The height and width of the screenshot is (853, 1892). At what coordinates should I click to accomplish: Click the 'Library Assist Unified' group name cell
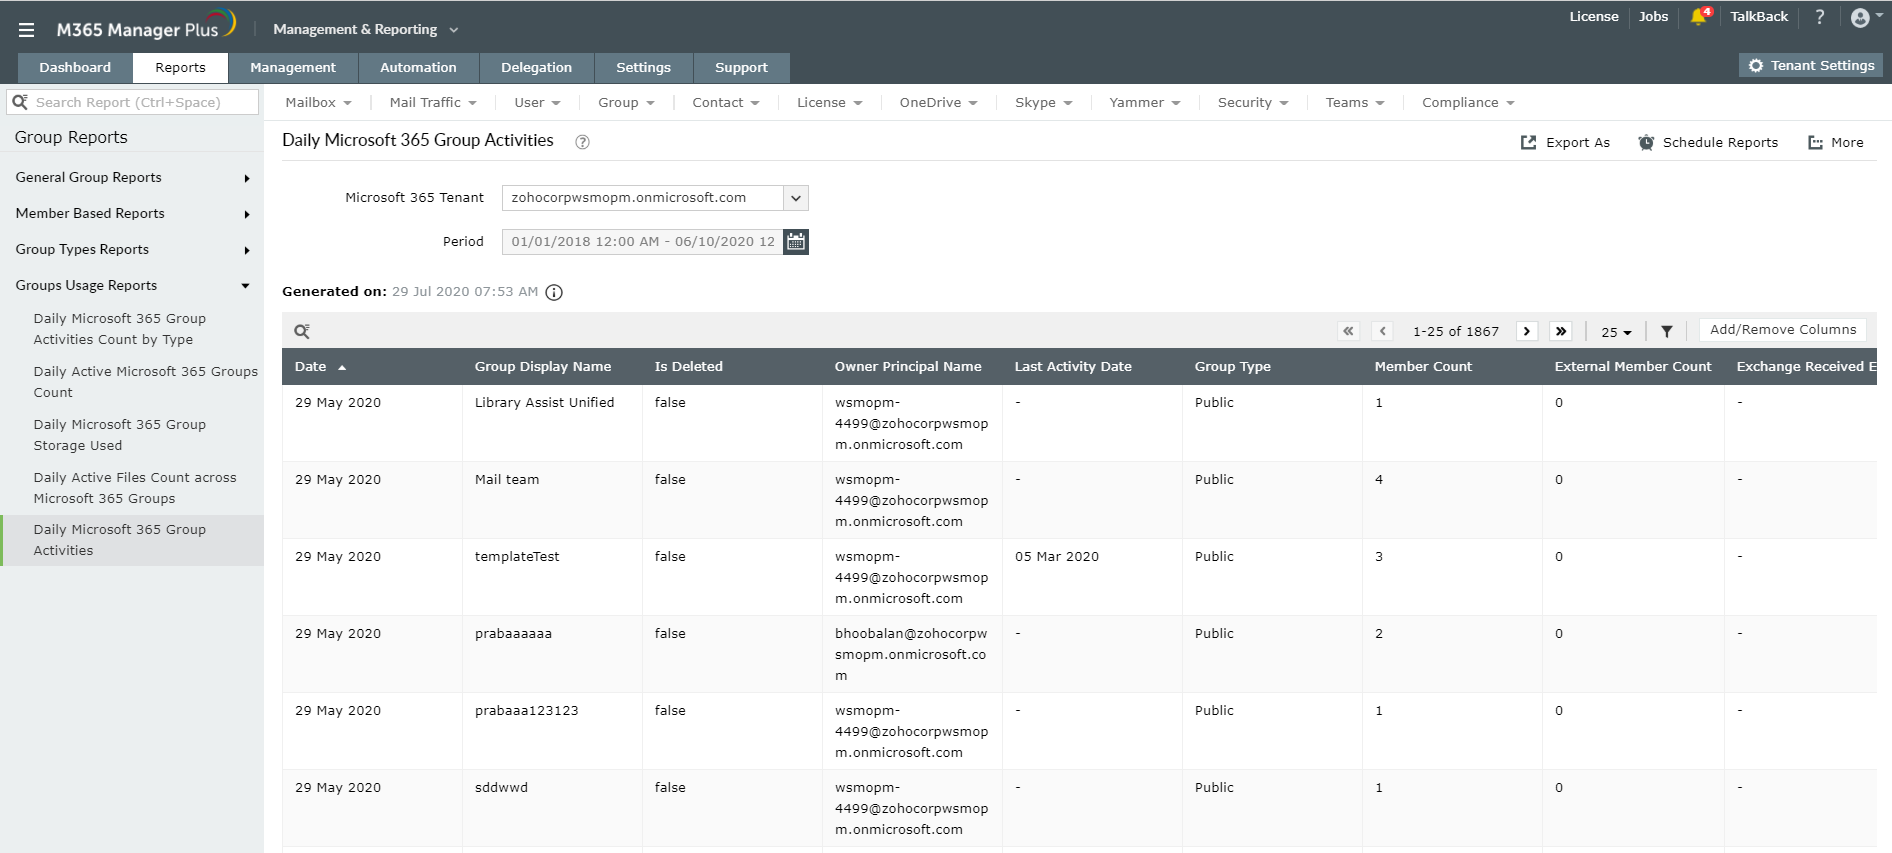pos(544,403)
